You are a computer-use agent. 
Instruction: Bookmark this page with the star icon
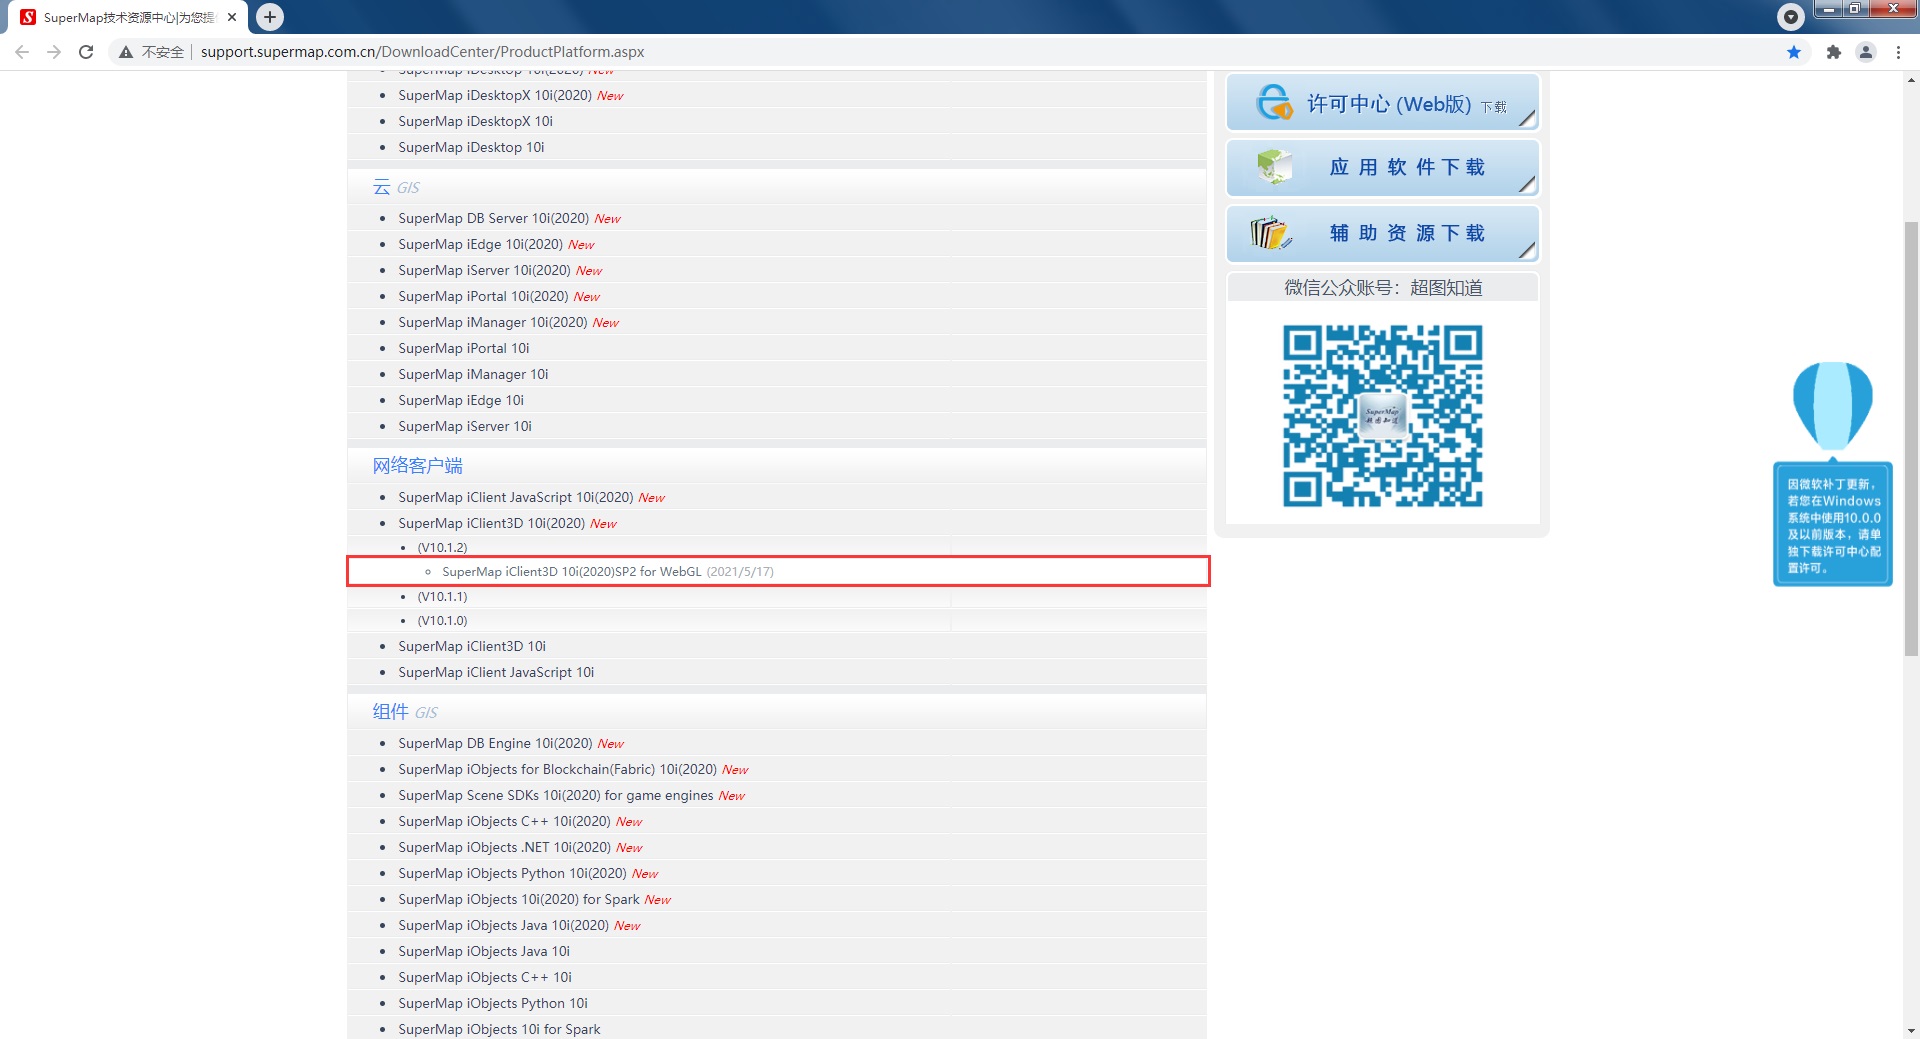click(1794, 52)
